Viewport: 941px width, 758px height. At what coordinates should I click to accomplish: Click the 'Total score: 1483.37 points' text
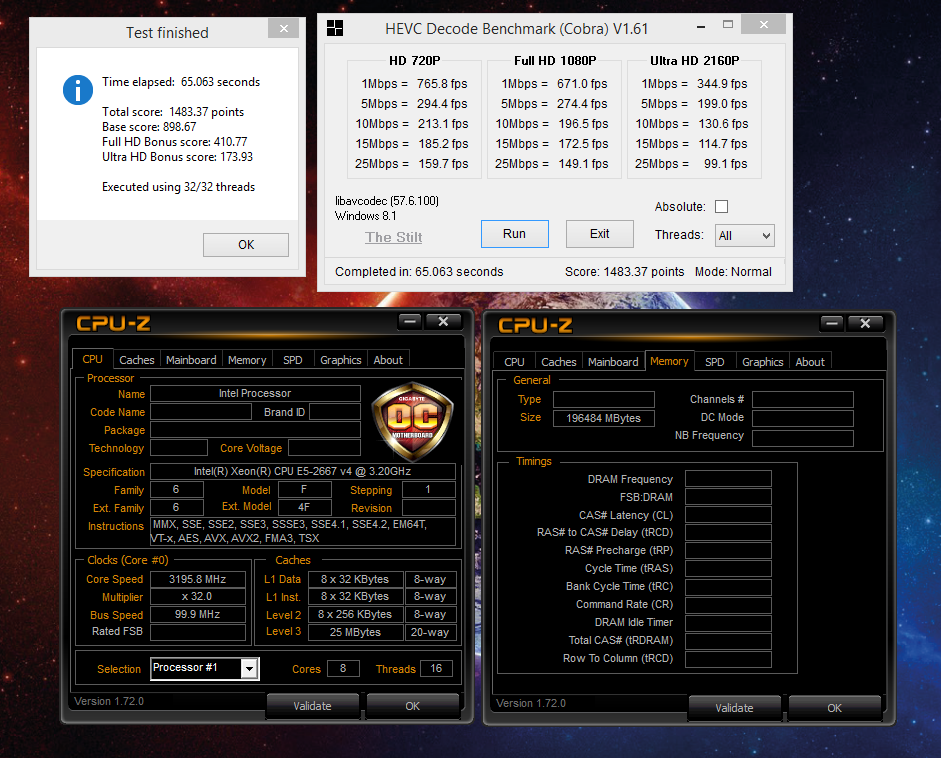[173, 112]
